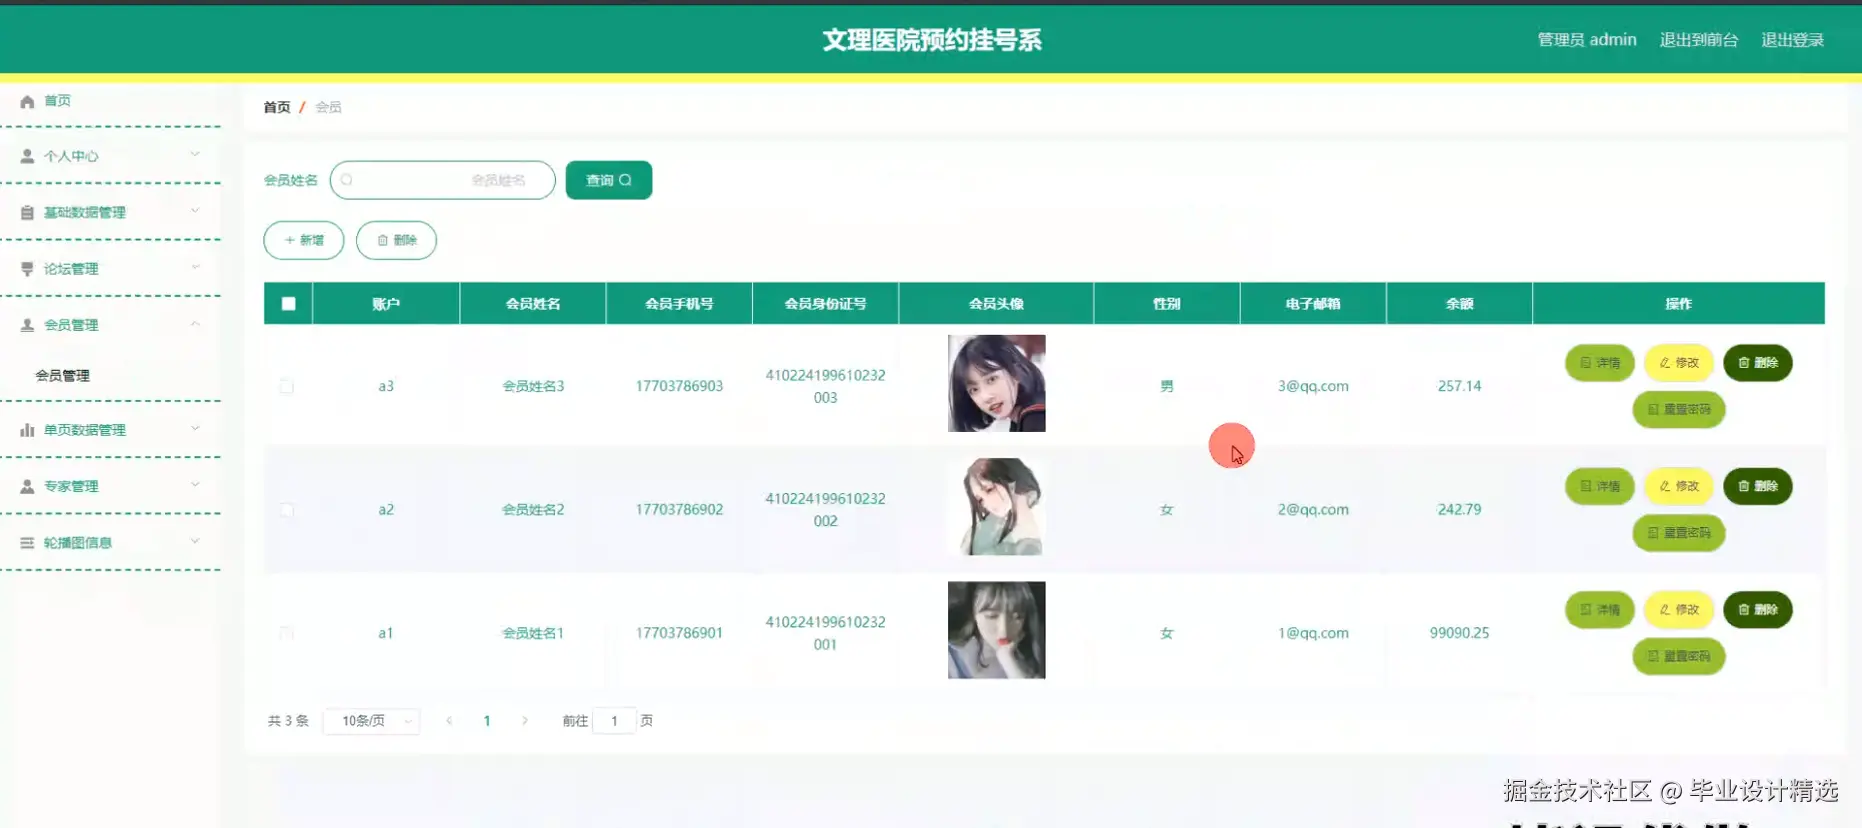Click the previous page arrow in pagination

click(x=449, y=721)
